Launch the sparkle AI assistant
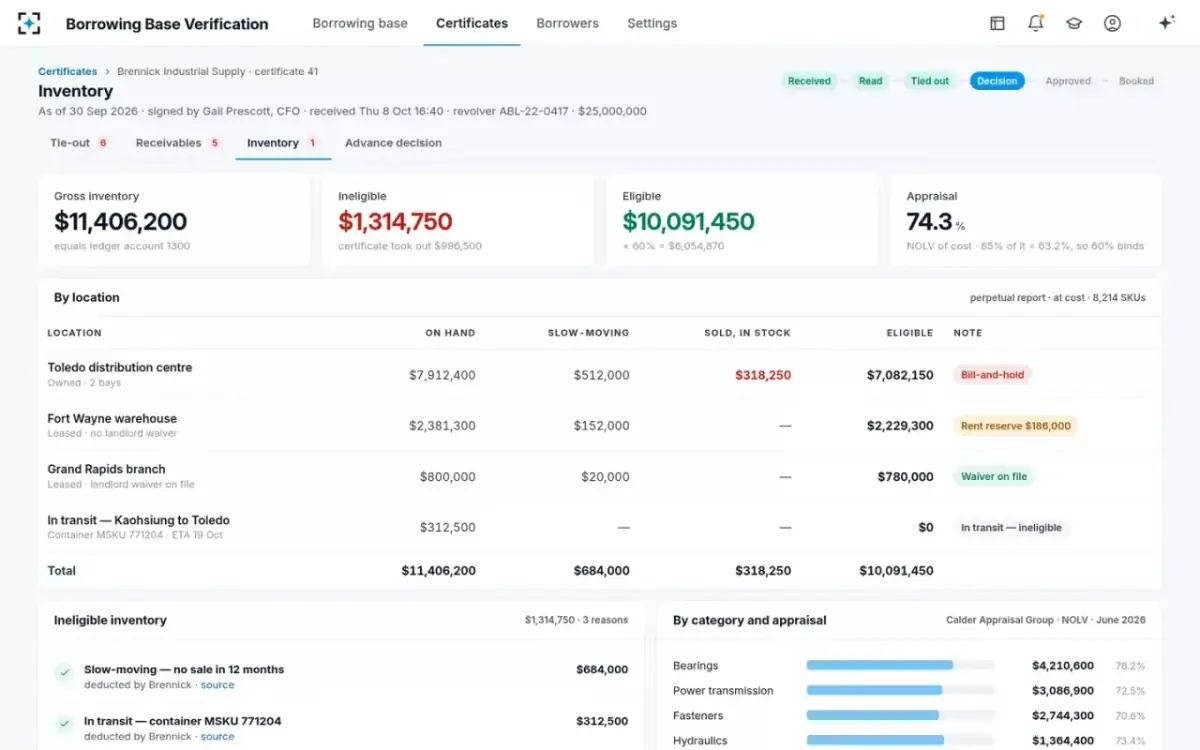The width and height of the screenshot is (1200, 750). (x=1166, y=23)
